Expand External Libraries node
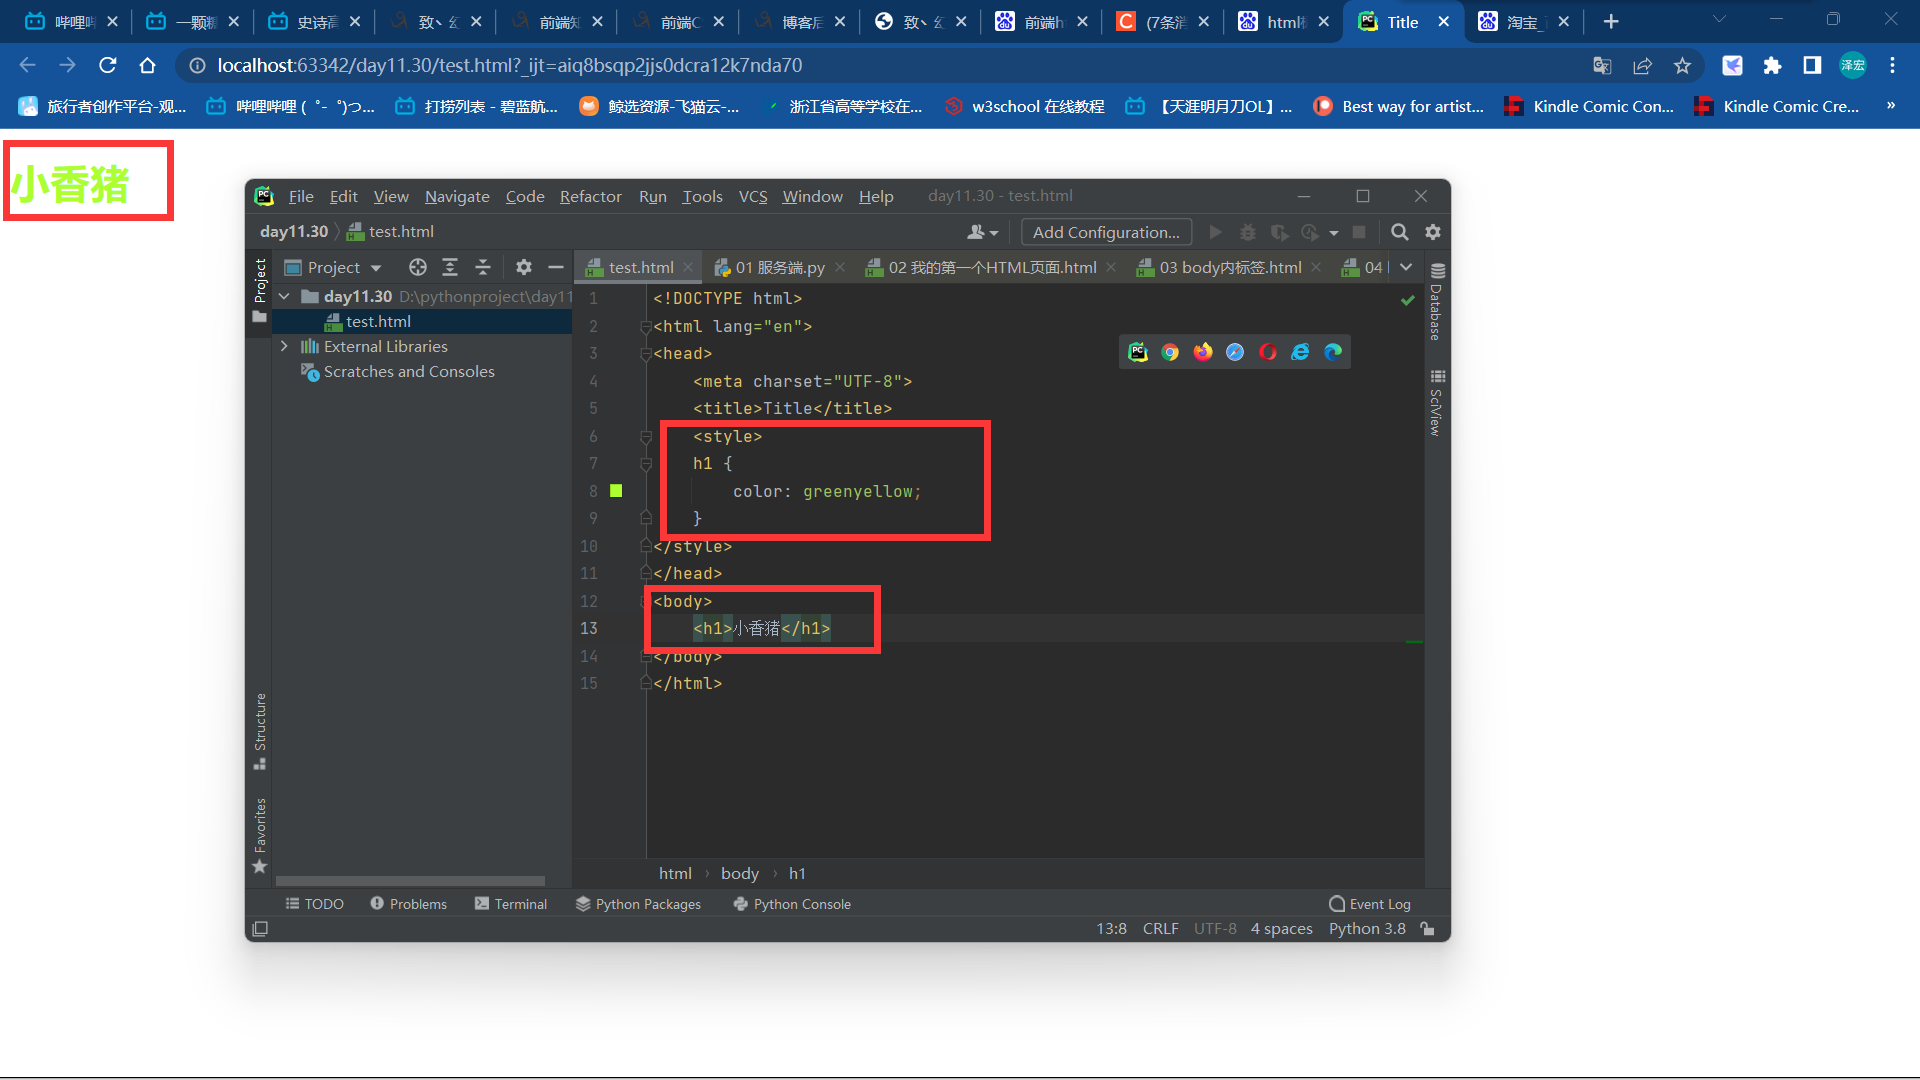This screenshot has width=1920, height=1080. (285, 346)
